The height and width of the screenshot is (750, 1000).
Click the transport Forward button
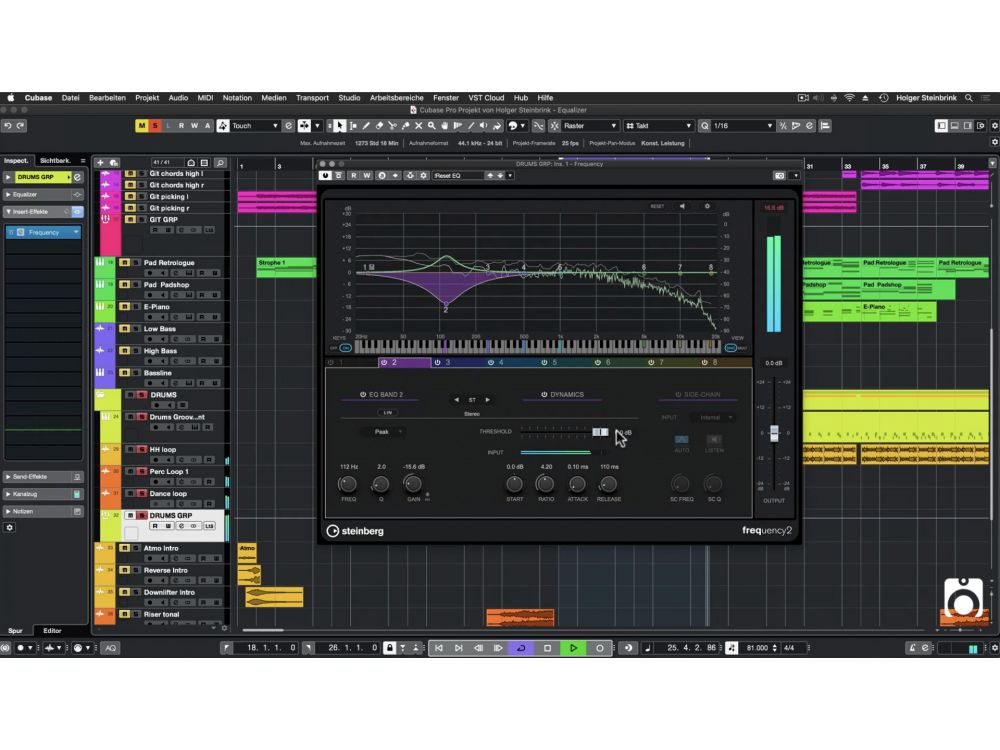click(x=498, y=648)
